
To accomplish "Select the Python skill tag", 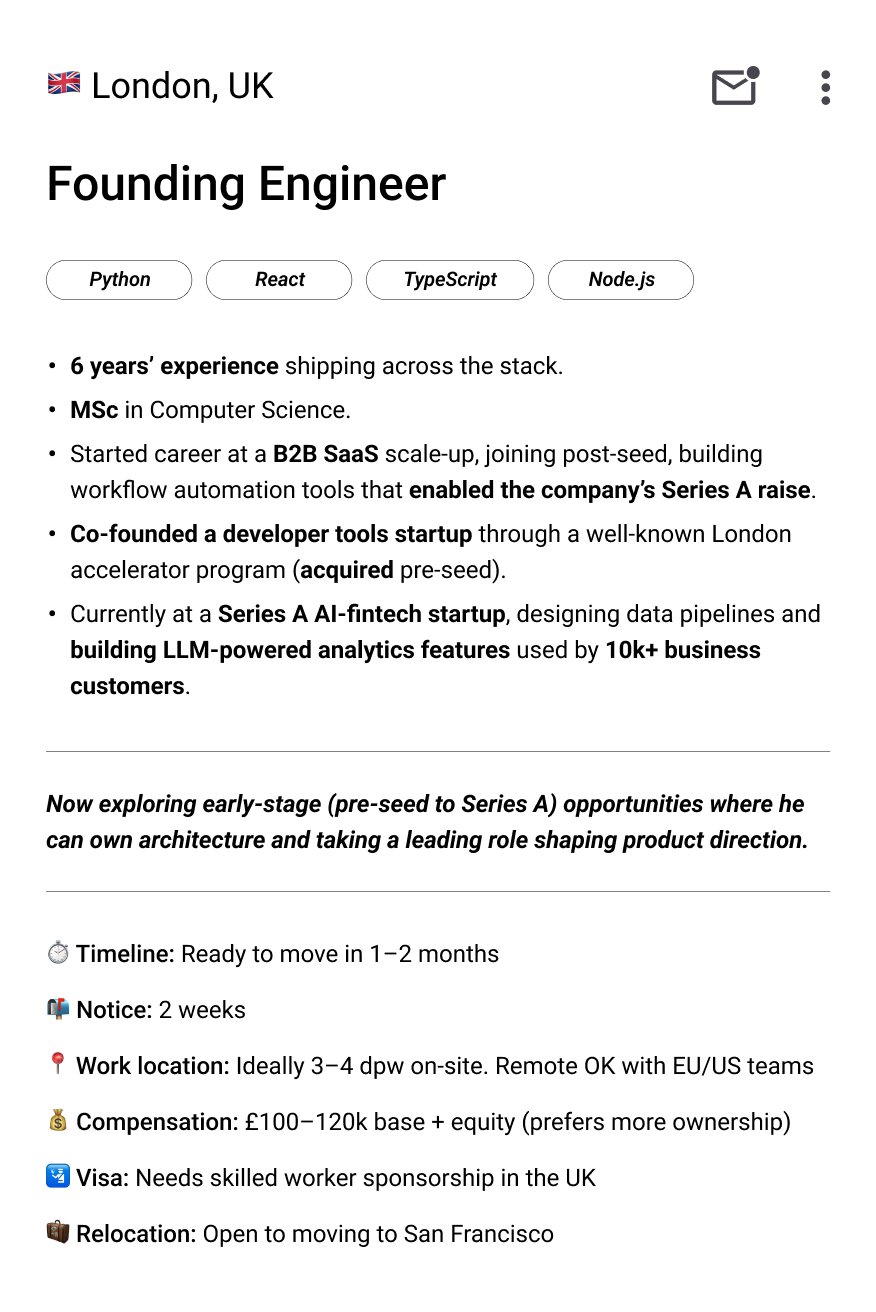I will 118,280.
